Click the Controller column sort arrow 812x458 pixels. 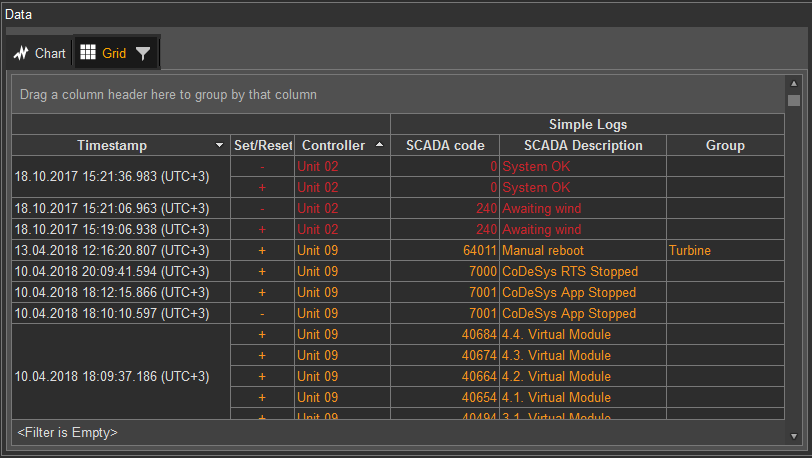[x=379, y=145]
